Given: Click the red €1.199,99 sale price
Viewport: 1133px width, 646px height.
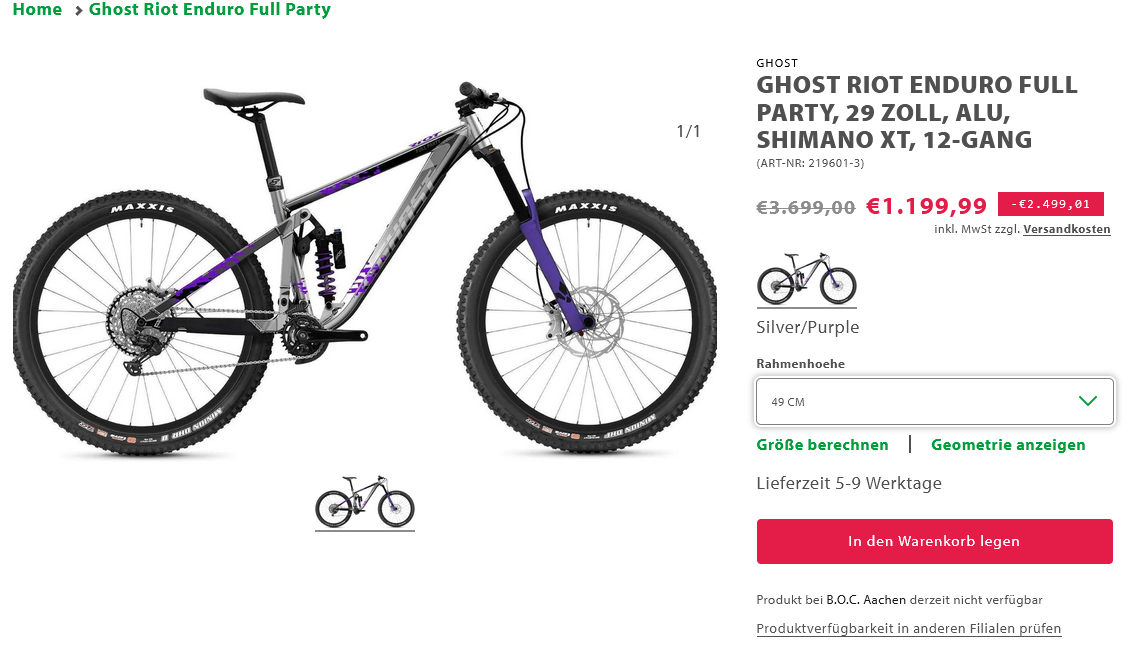Looking at the screenshot, I should (x=925, y=206).
